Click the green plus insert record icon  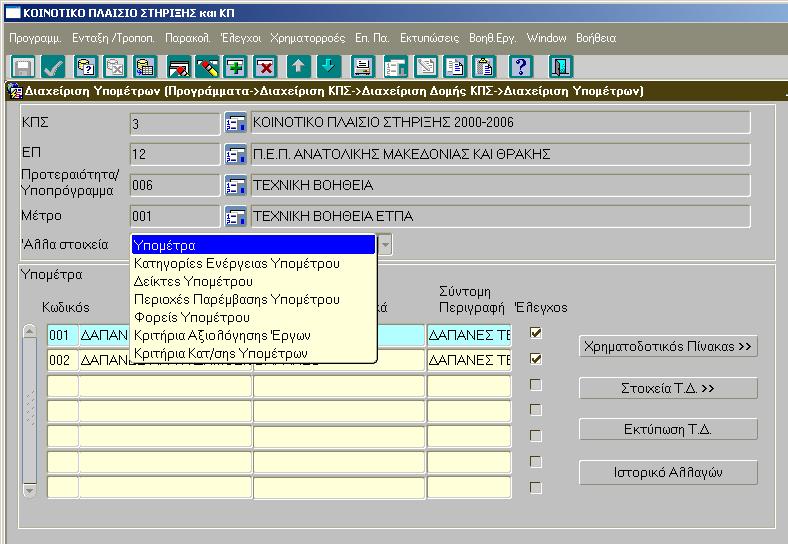click(x=236, y=66)
